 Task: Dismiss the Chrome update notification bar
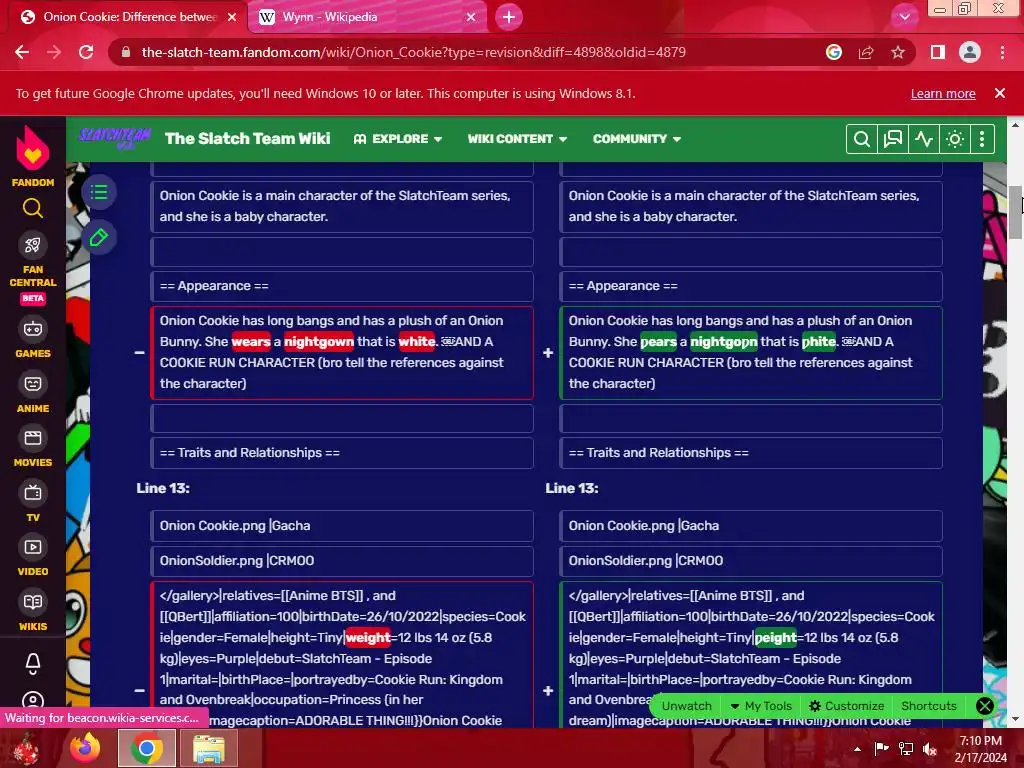pyautogui.click(x=999, y=93)
